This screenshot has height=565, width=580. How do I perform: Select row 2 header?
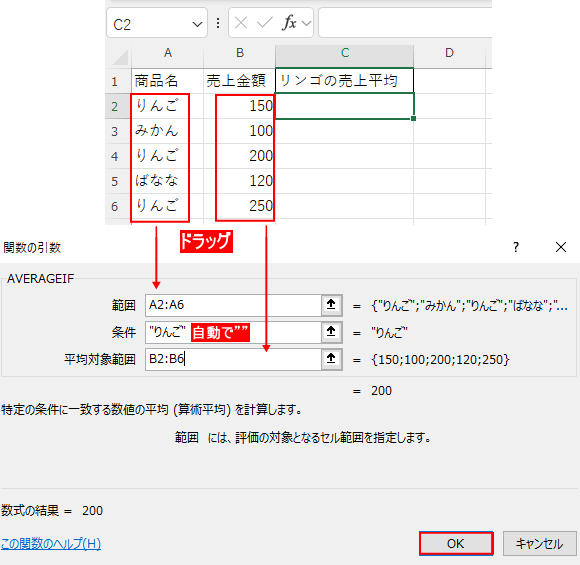[x=115, y=106]
